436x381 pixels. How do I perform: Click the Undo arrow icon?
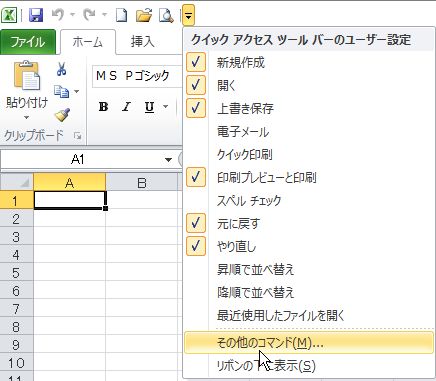point(58,15)
